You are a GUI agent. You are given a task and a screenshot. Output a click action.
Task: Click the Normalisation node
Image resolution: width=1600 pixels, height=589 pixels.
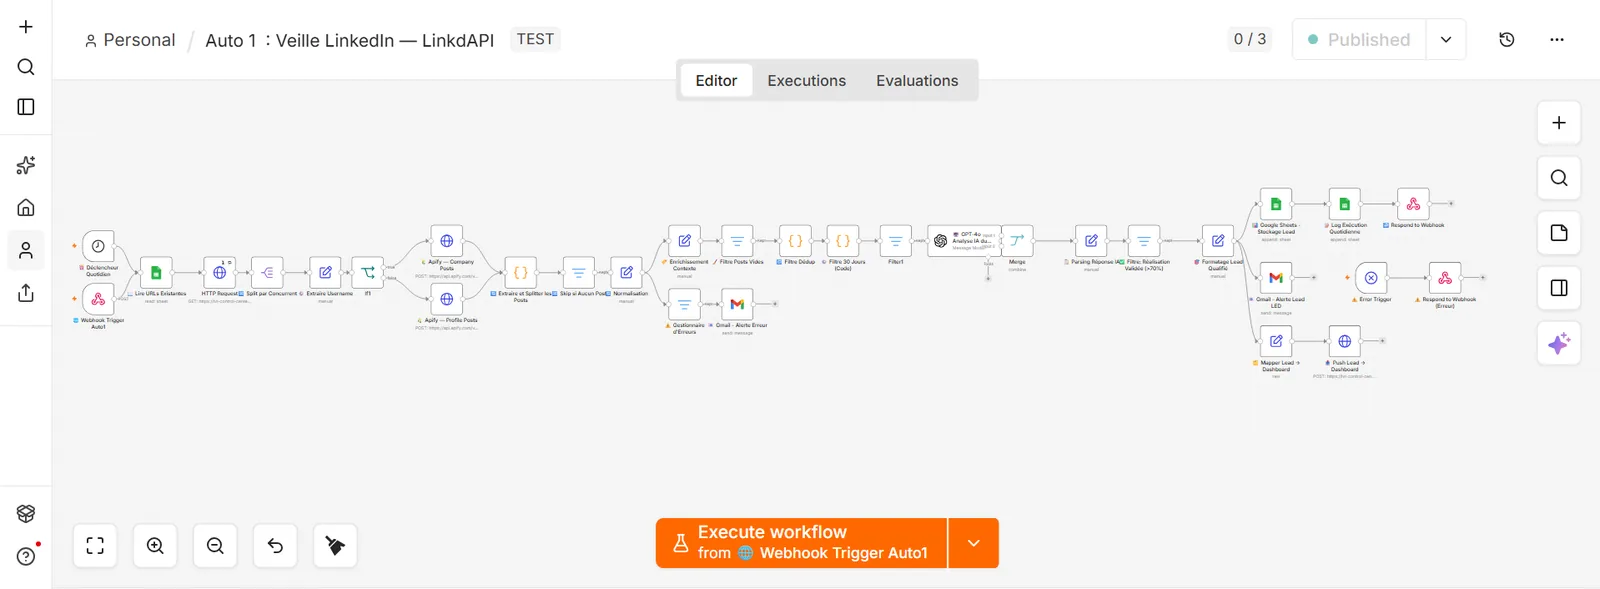coord(626,272)
